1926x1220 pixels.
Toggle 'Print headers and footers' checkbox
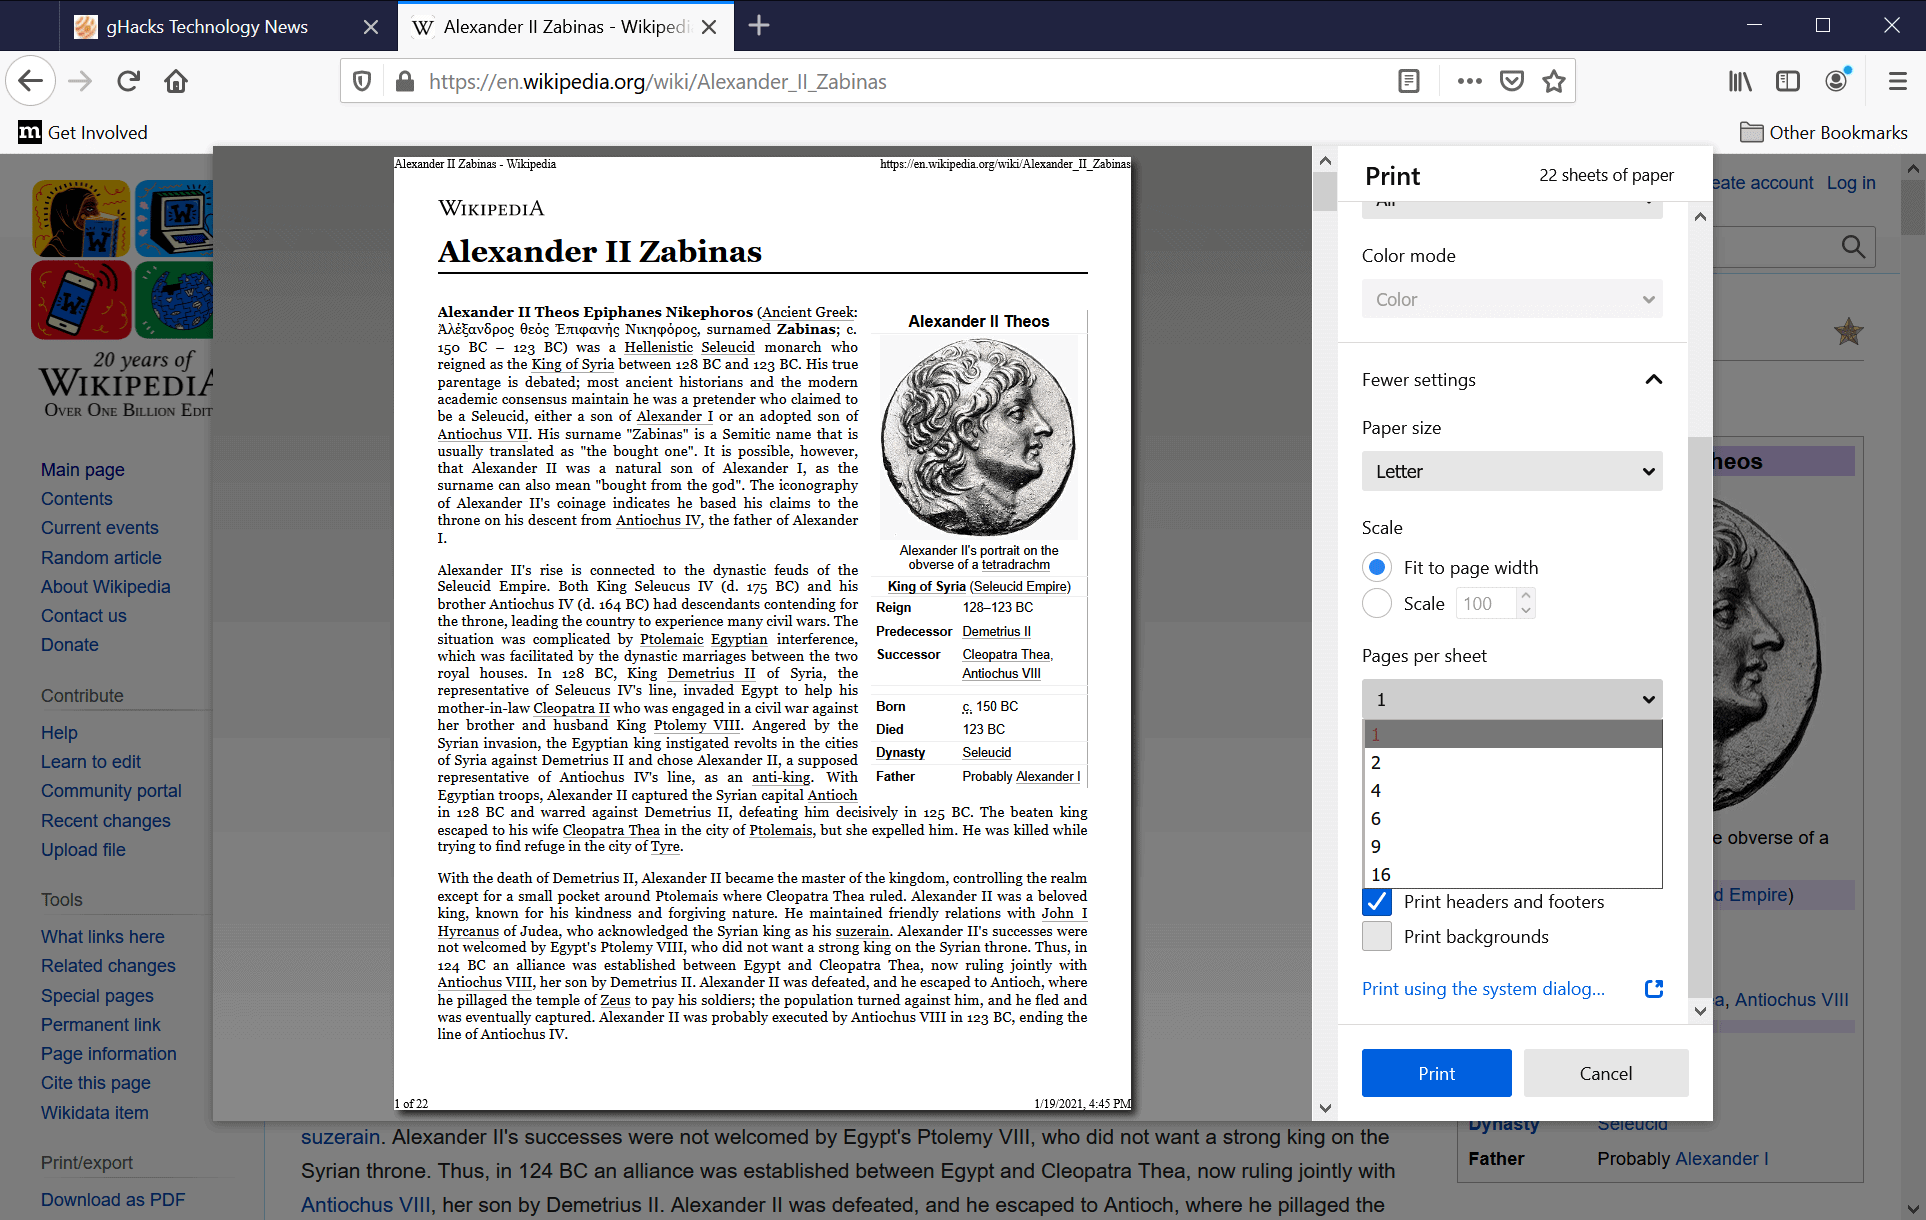pos(1377,900)
